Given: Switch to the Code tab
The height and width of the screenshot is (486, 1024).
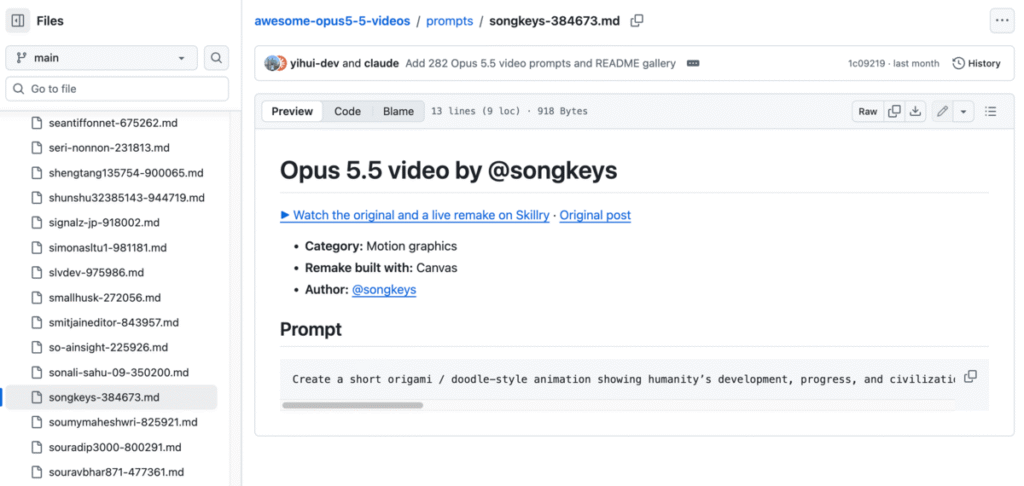Looking at the screenshot, I should pyautogui.click(x=347, y=111).
